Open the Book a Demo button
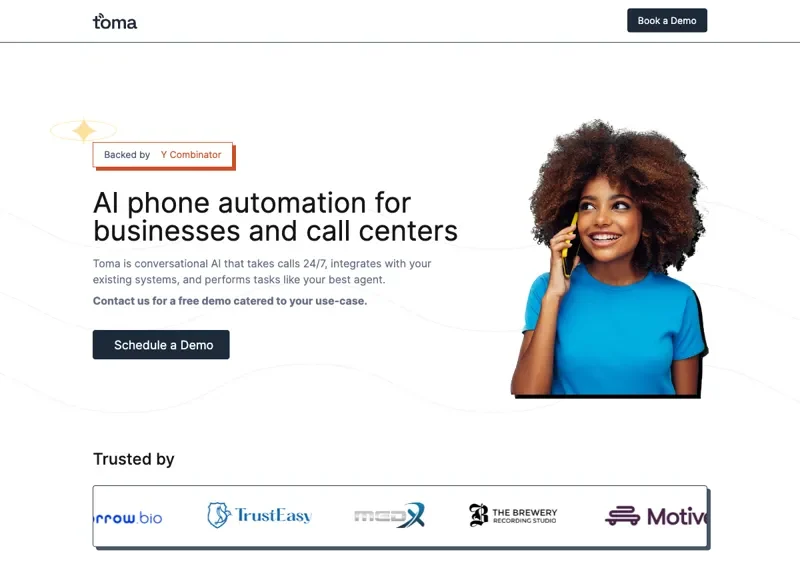The height and width of the screenshot is (576, 800). tap(667, 20)
